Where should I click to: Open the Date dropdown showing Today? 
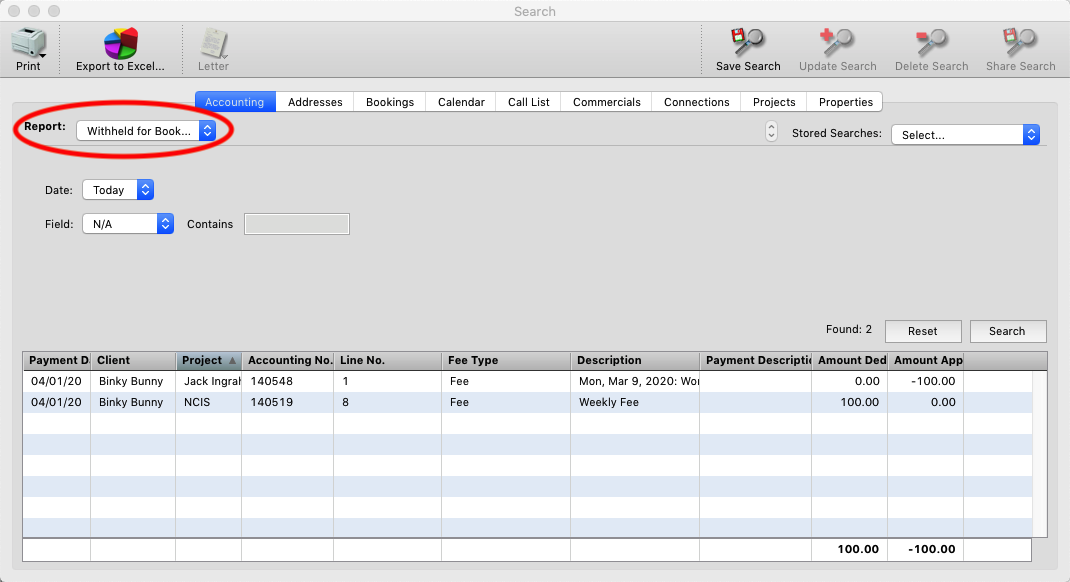pyautogui.click(x=118, y=190)
